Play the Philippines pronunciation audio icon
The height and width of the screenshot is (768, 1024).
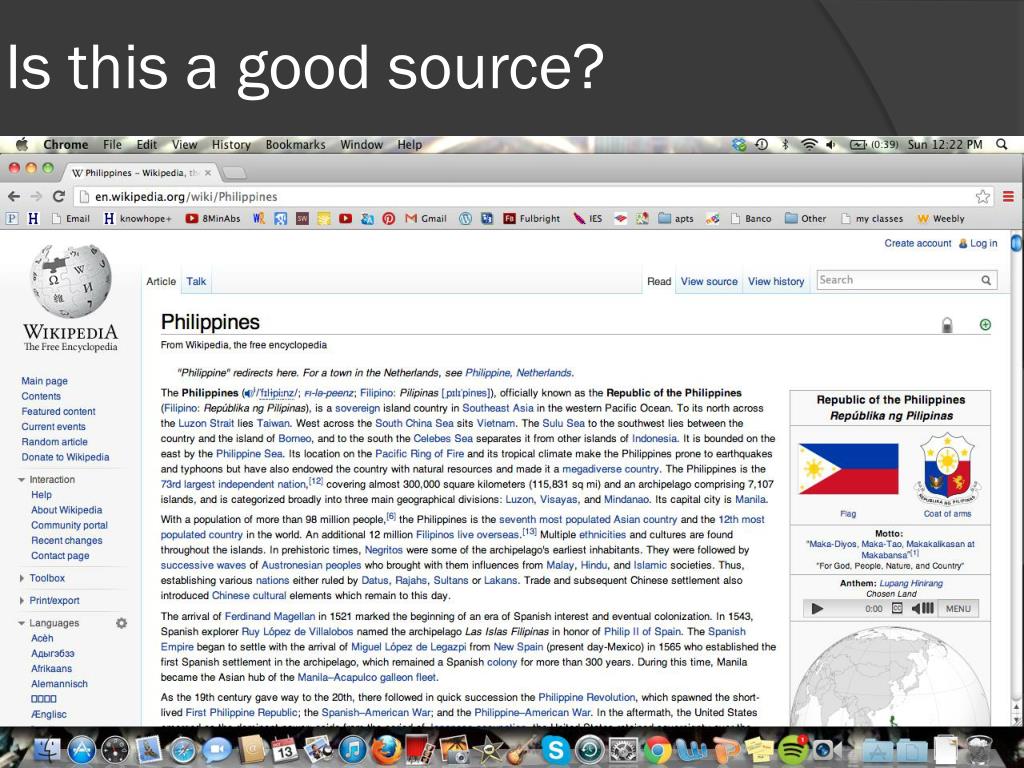248,393
